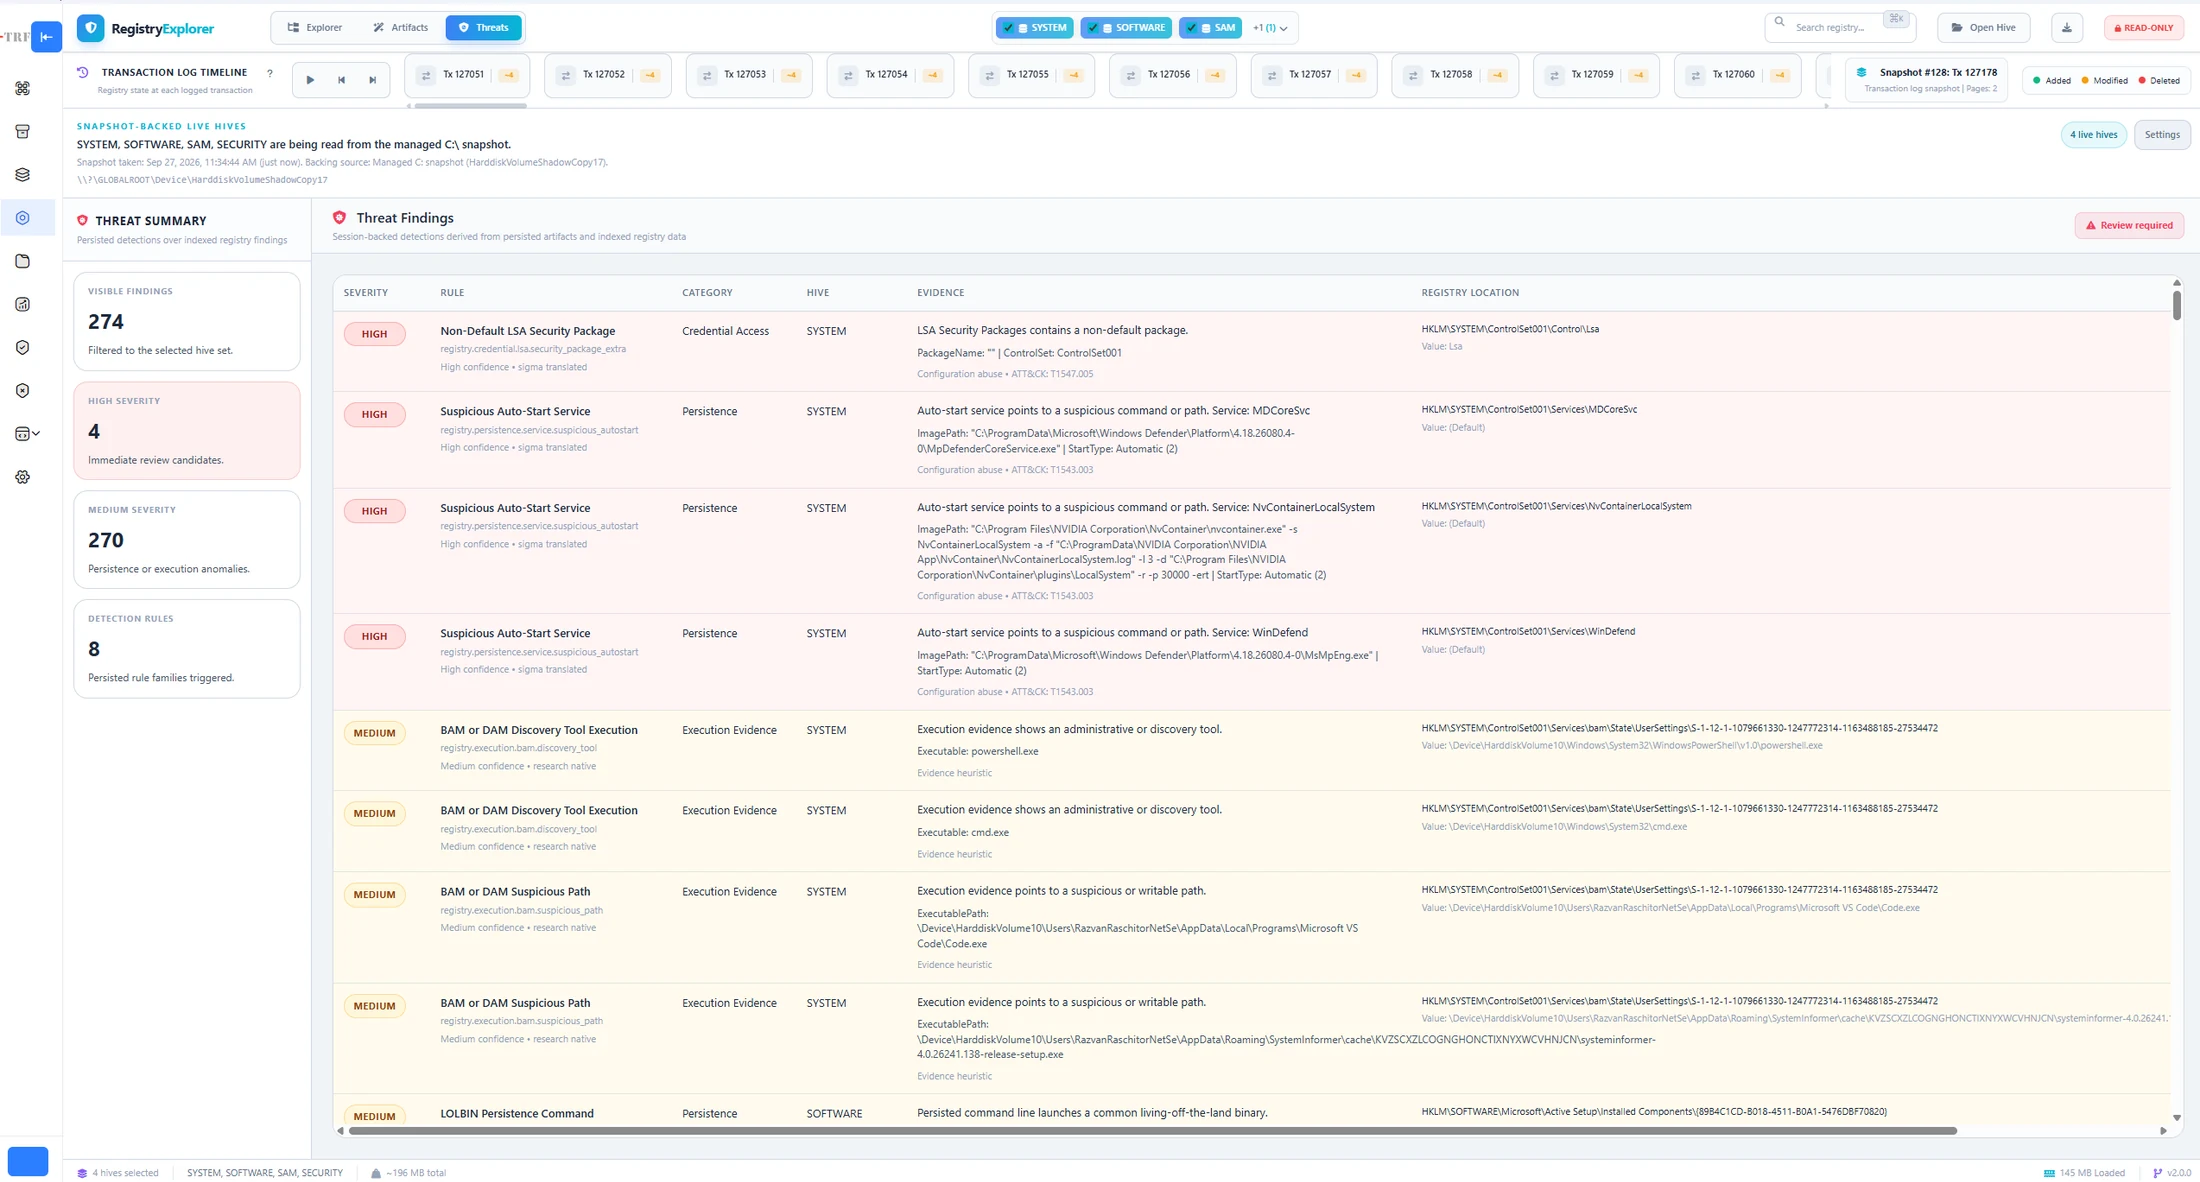Expand the +1 additional hives dropdown
Viewport: 2200px width, 1182px height.
pyautogui.click(x=1270, y=28)
